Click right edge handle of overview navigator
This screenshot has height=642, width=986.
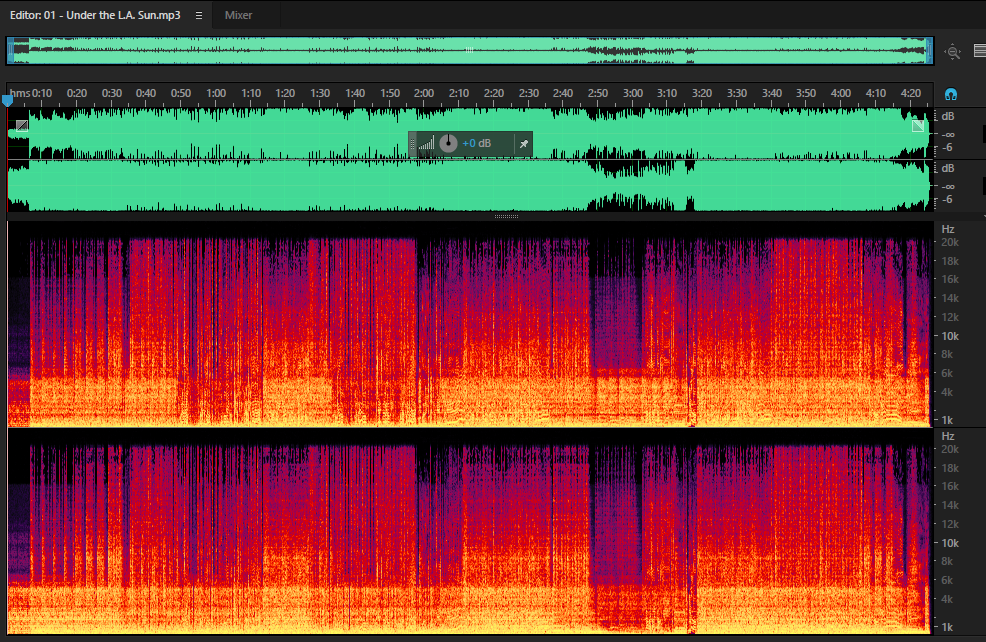point(929,50)
